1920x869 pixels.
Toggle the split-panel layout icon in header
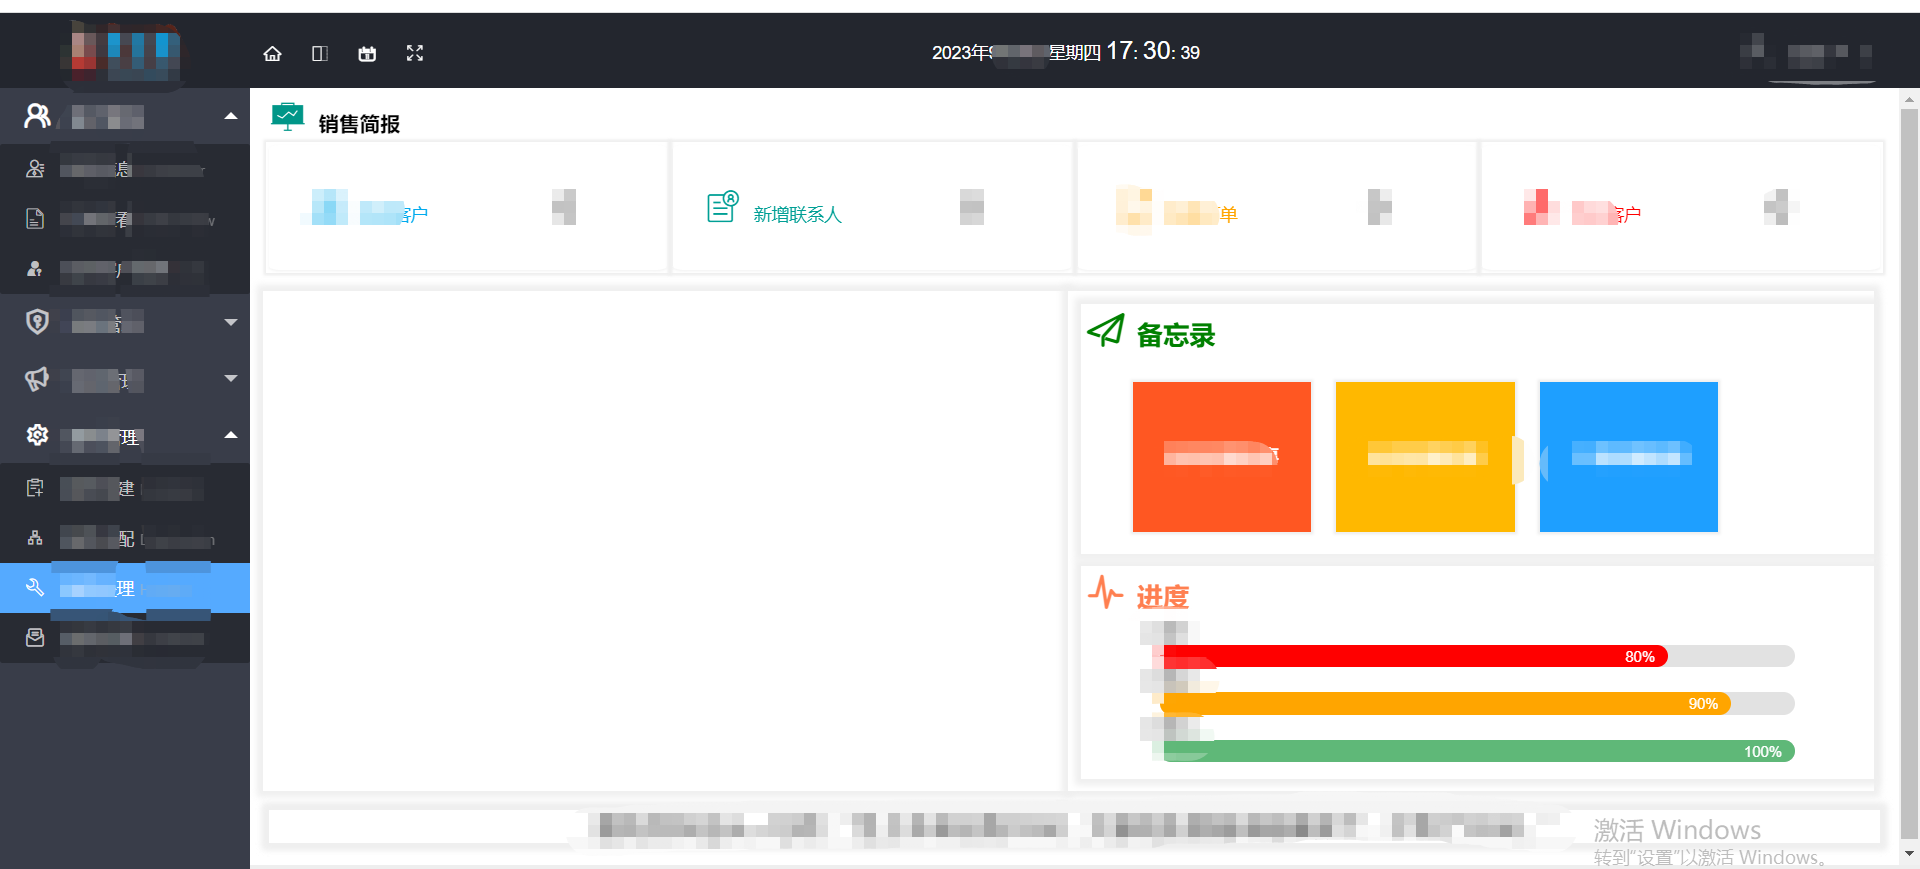pyautogui.click(x=320, y=53)
